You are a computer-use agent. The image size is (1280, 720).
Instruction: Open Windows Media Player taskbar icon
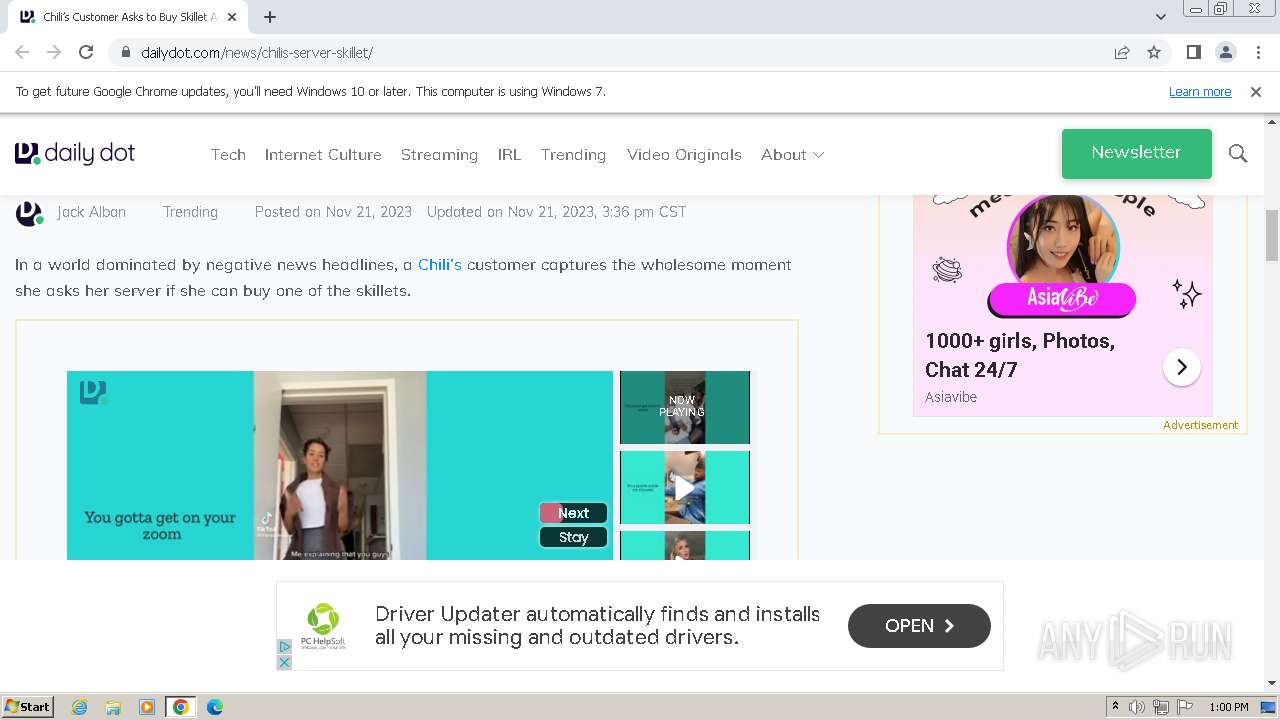(147, 707)
